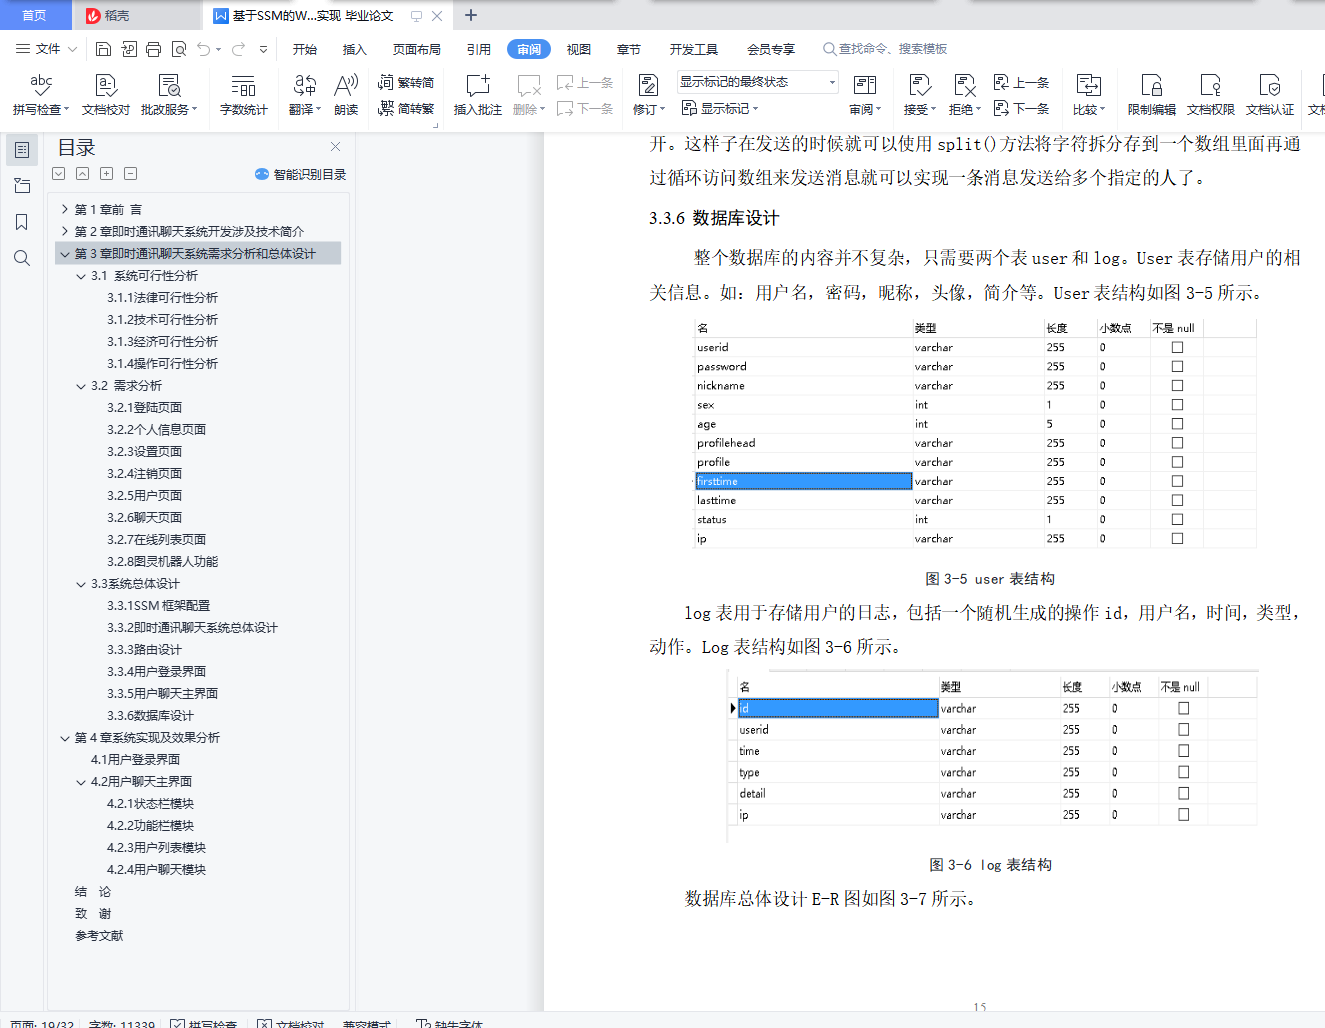Expand 第 1 章前言 in outline

[65, 209]
